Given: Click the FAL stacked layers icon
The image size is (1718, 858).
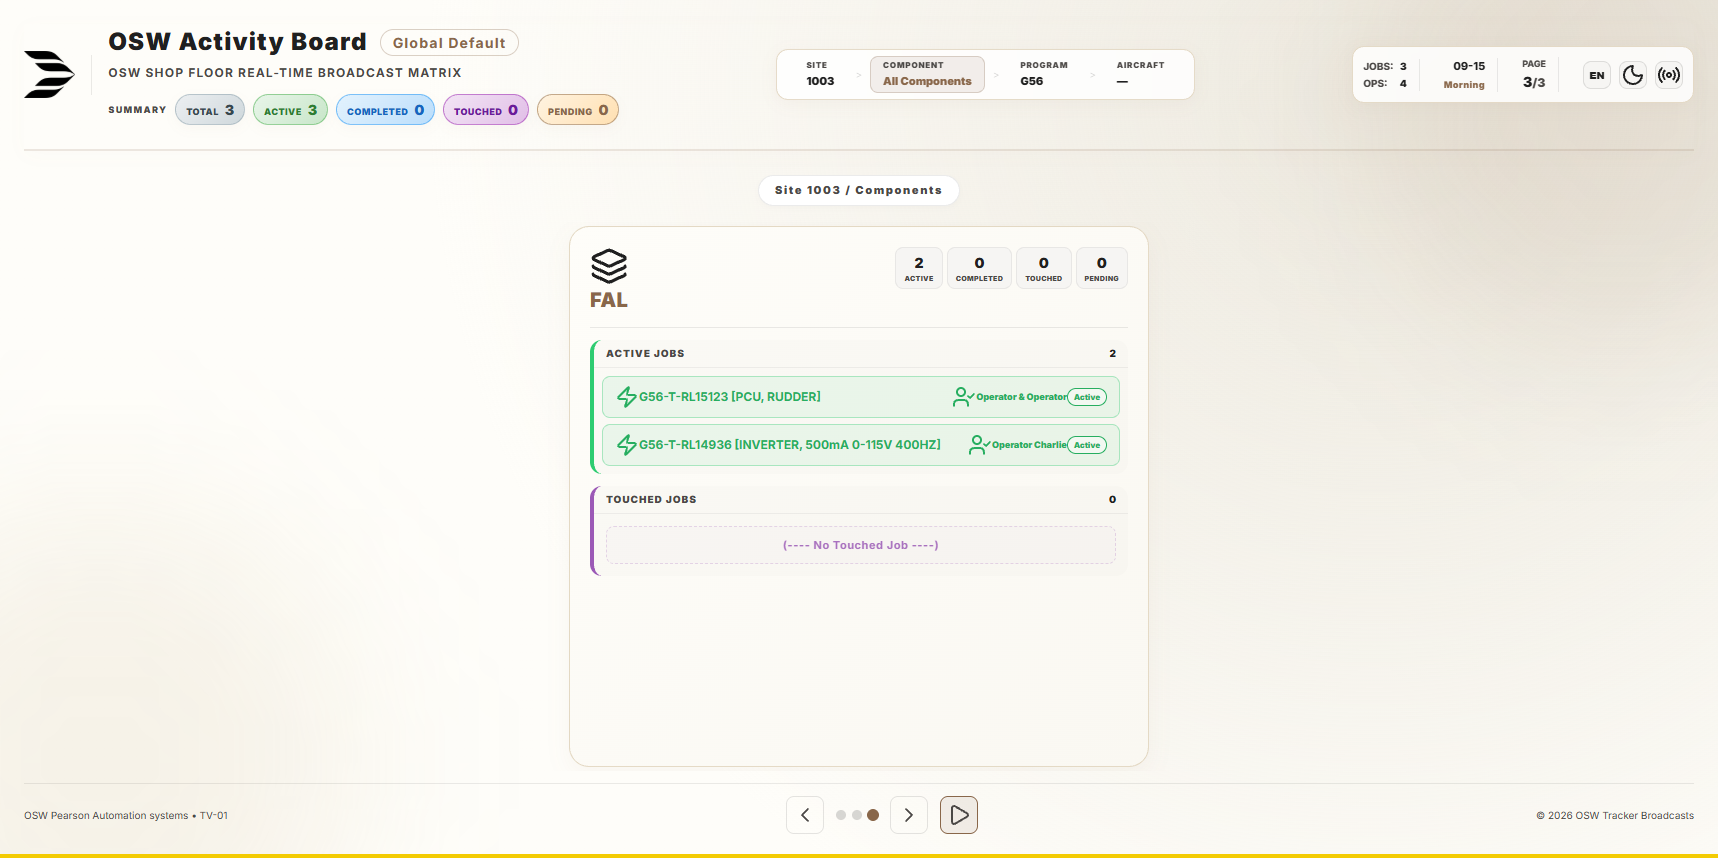Looking at the screenshot, I should (x=609, y=266).
